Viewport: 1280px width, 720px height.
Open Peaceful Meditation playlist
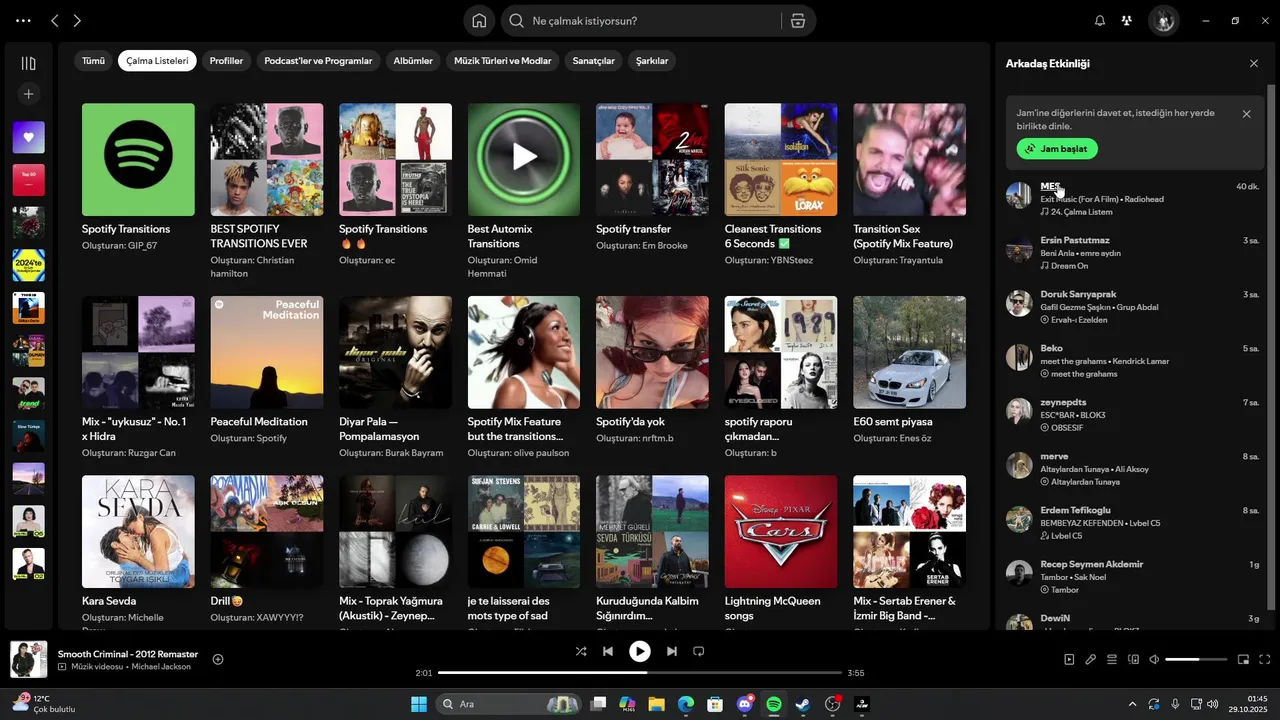pos(267,352)
